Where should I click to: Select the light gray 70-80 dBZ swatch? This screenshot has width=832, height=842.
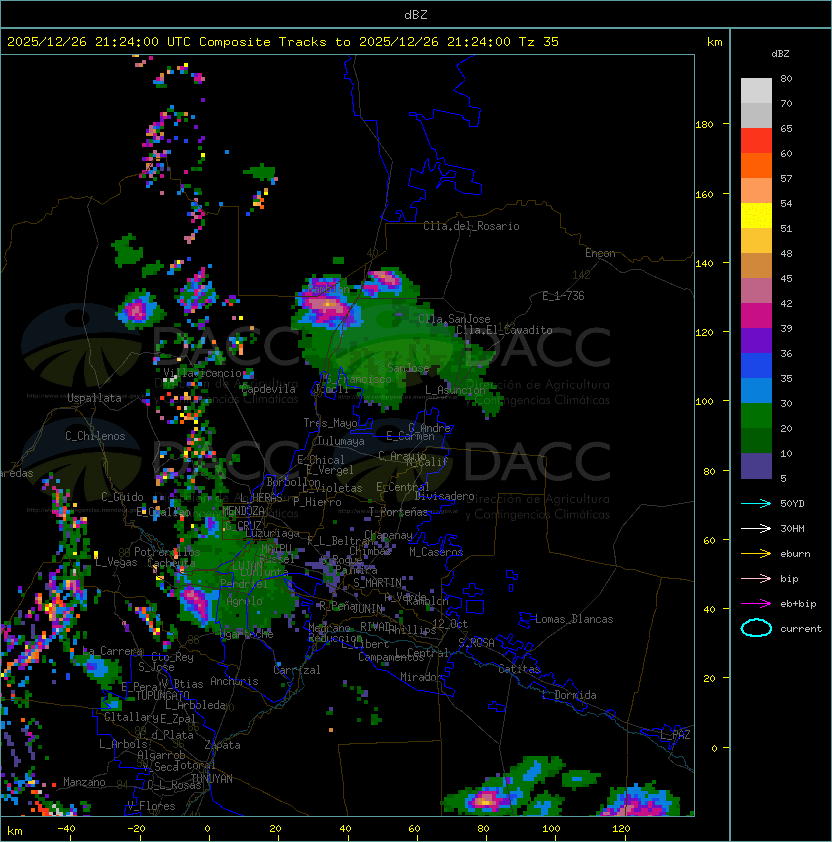point(756,90)
